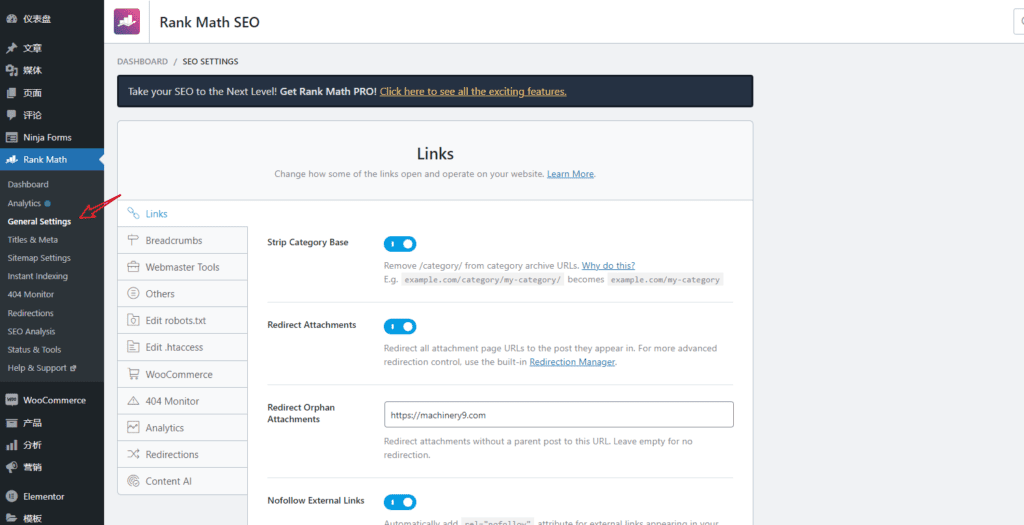Image resolution: width=1024 pixels, height=525 pixels.
Task: Open Help & Support external link
Action: click(42, 368)
